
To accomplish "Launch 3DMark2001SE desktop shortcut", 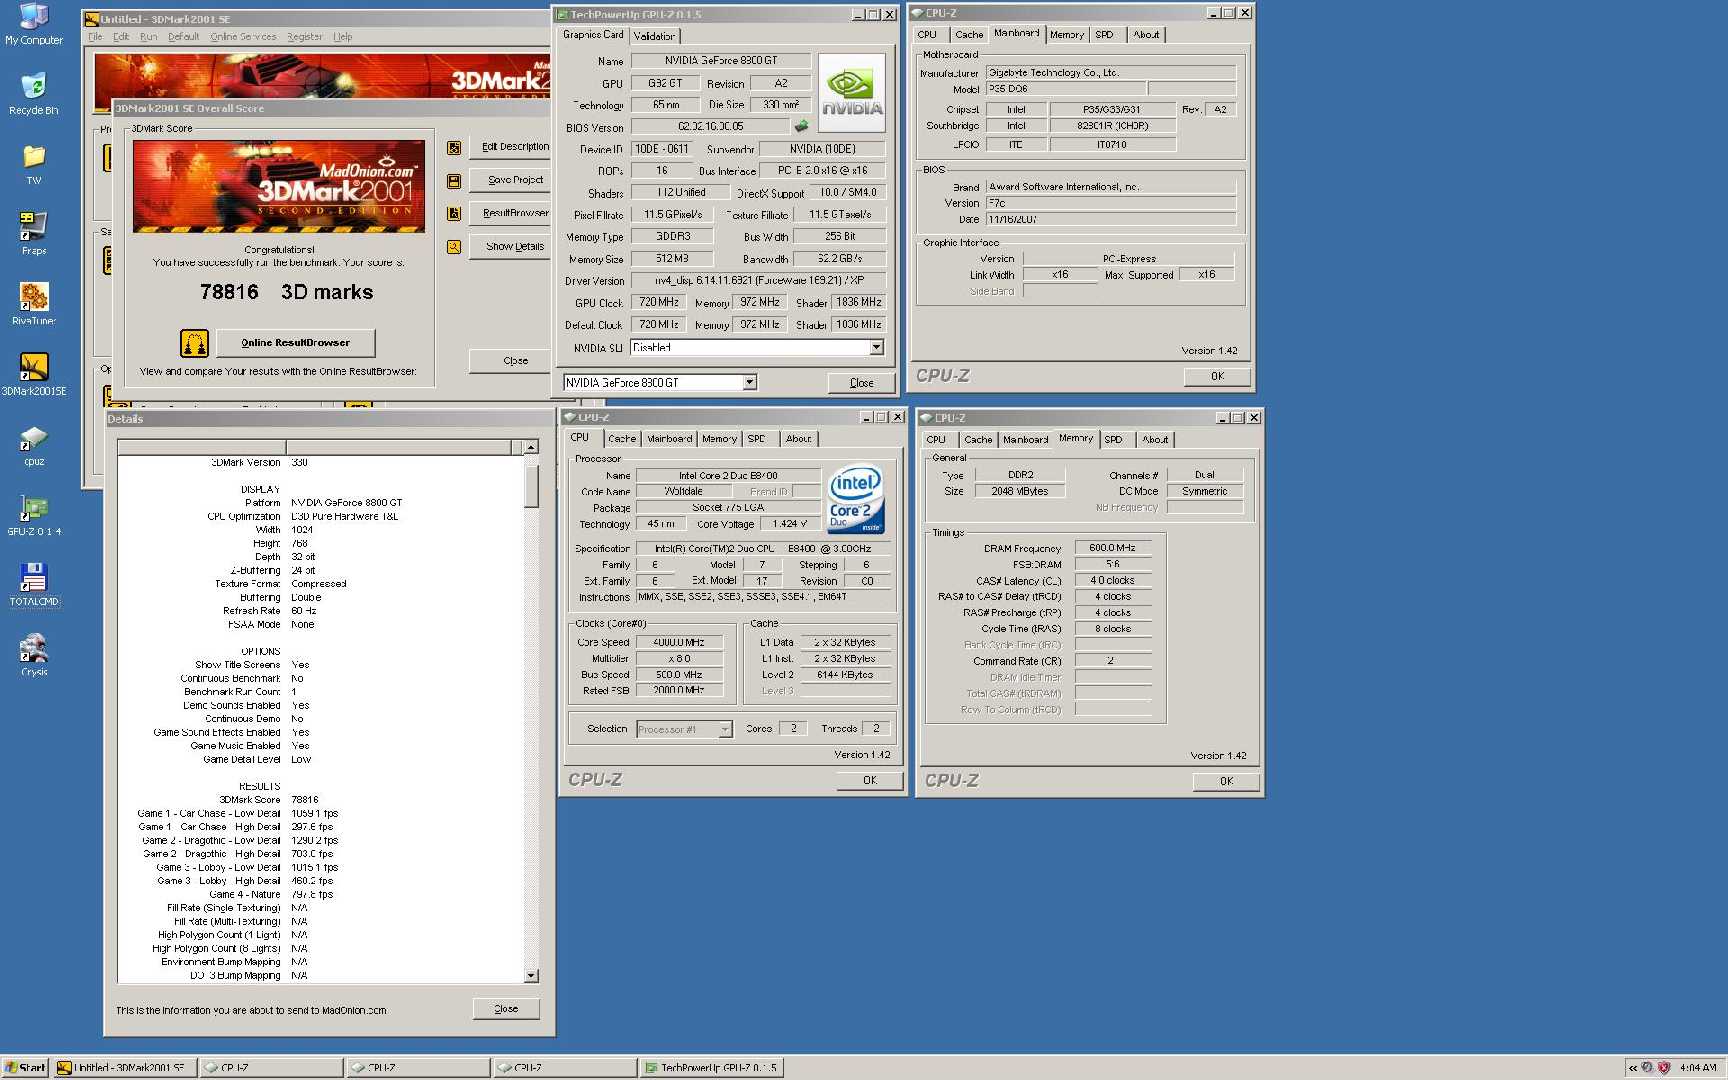I will pyautogui.click(x=34, y=374).
